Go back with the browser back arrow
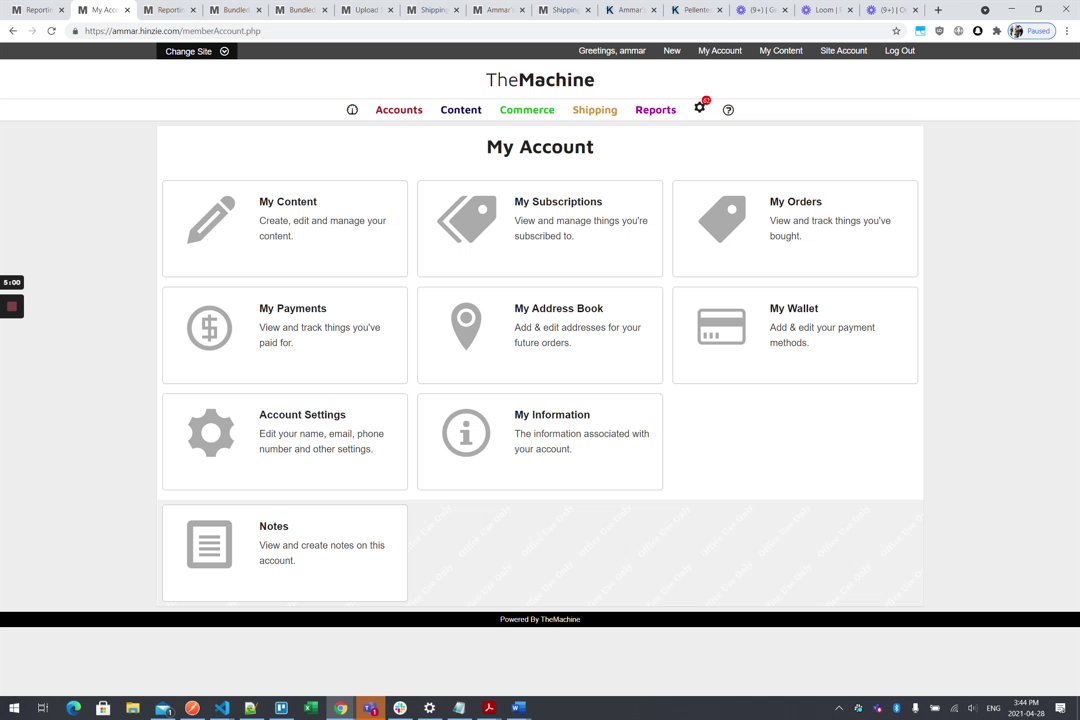 (x=13, y=31)
